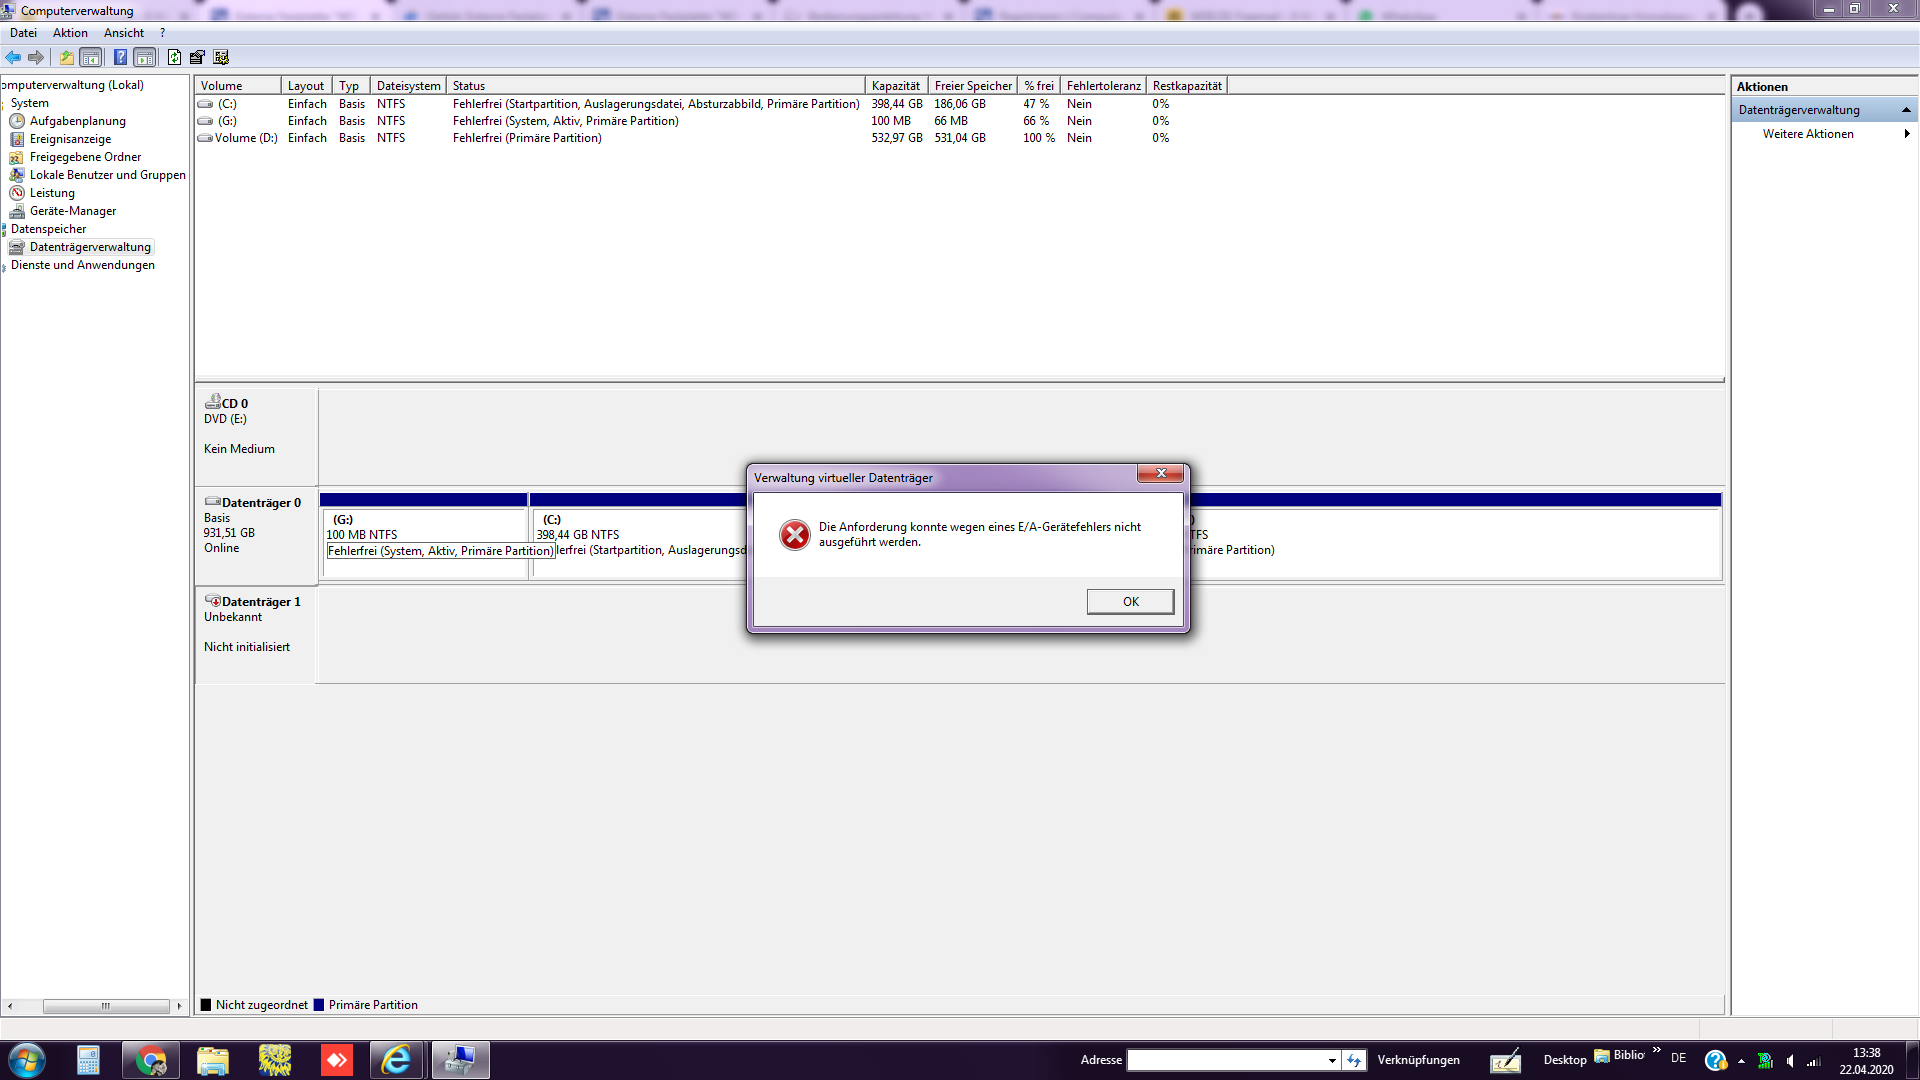
Task: Click the green Refresh icon
Action: pyautogui.click(x=174, y=57)
